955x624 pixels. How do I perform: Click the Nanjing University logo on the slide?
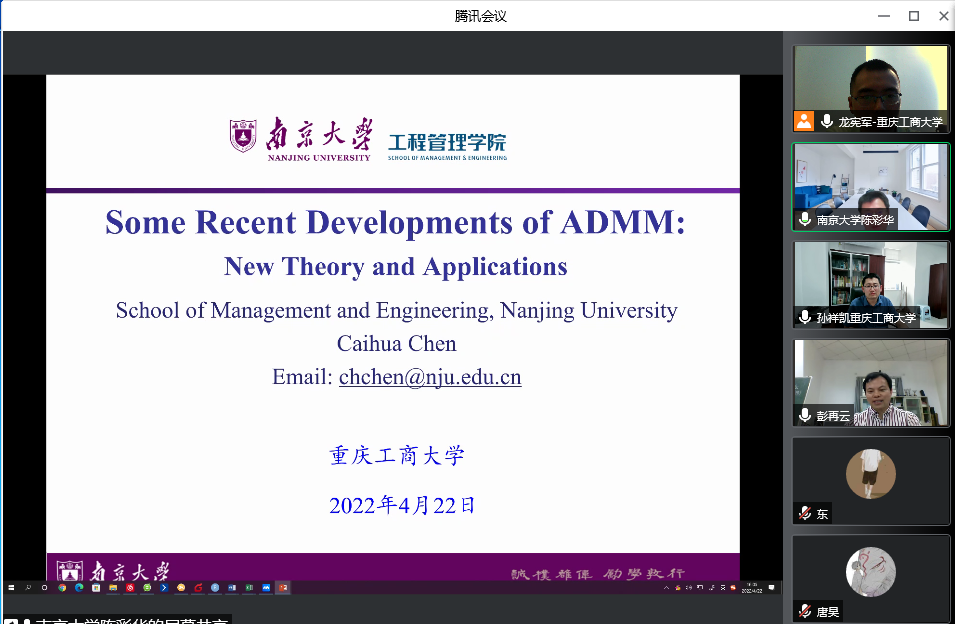tap(300, 137)
